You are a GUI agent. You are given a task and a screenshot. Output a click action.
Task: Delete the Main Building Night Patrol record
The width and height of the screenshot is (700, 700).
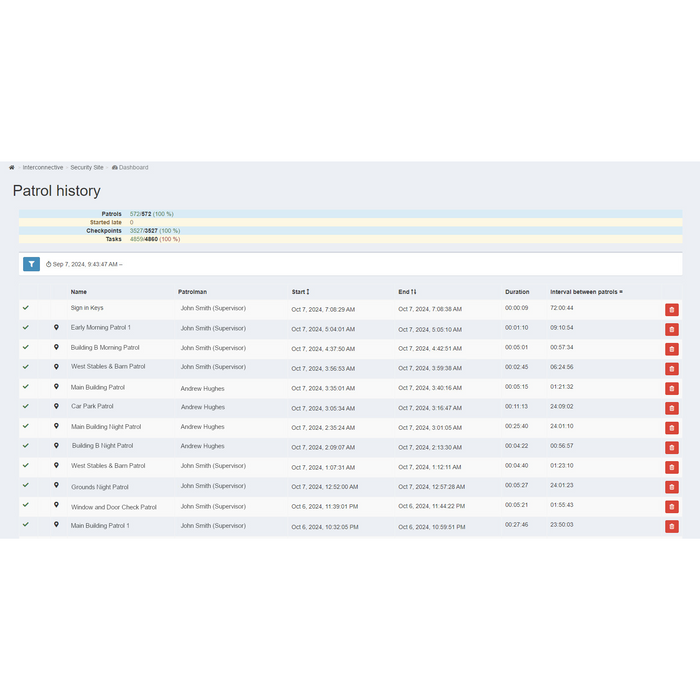(x=672, y=428)
